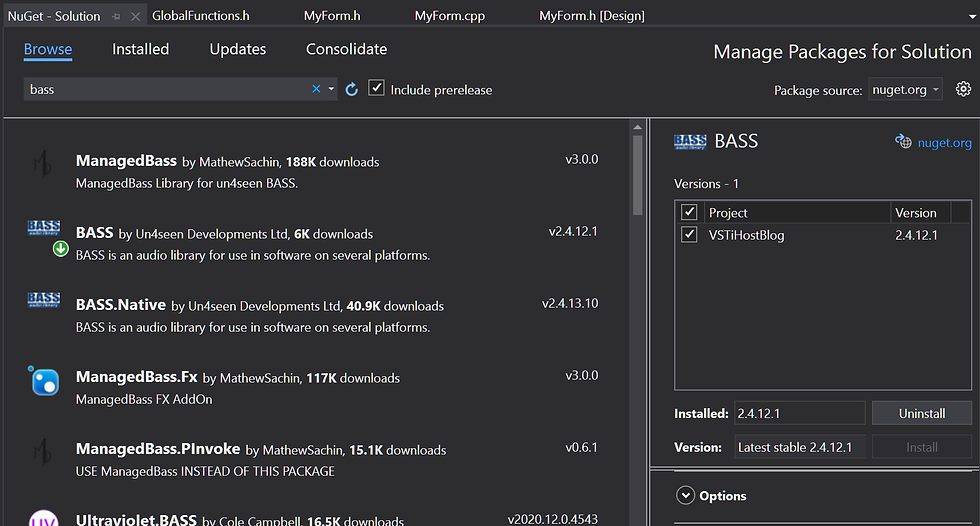Image resolution: width=980 pixels, height=526 pixels.
Task: Open the Package source dropdown
Action: click(x=904, y=90)
